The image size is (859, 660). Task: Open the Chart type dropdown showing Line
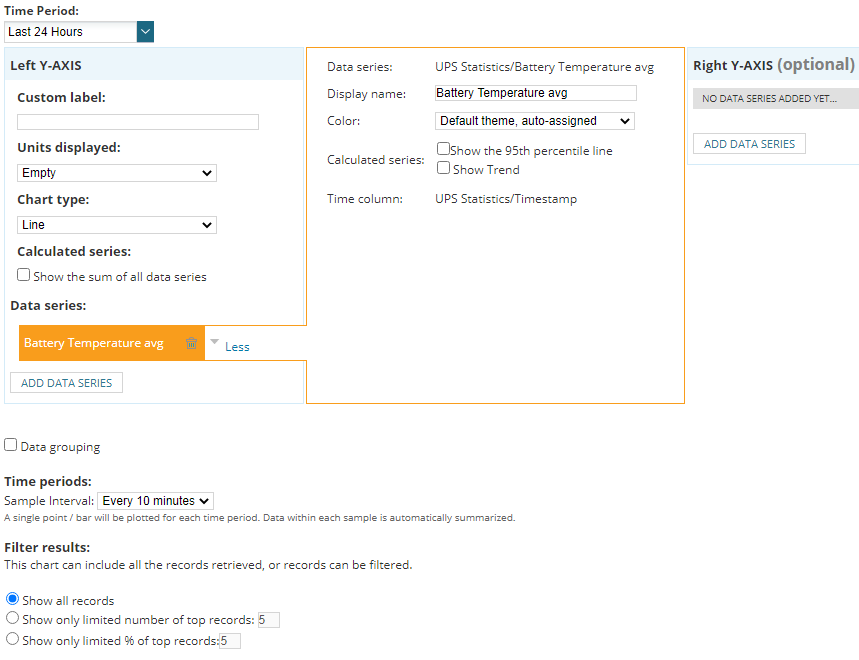tap(117, 225)
